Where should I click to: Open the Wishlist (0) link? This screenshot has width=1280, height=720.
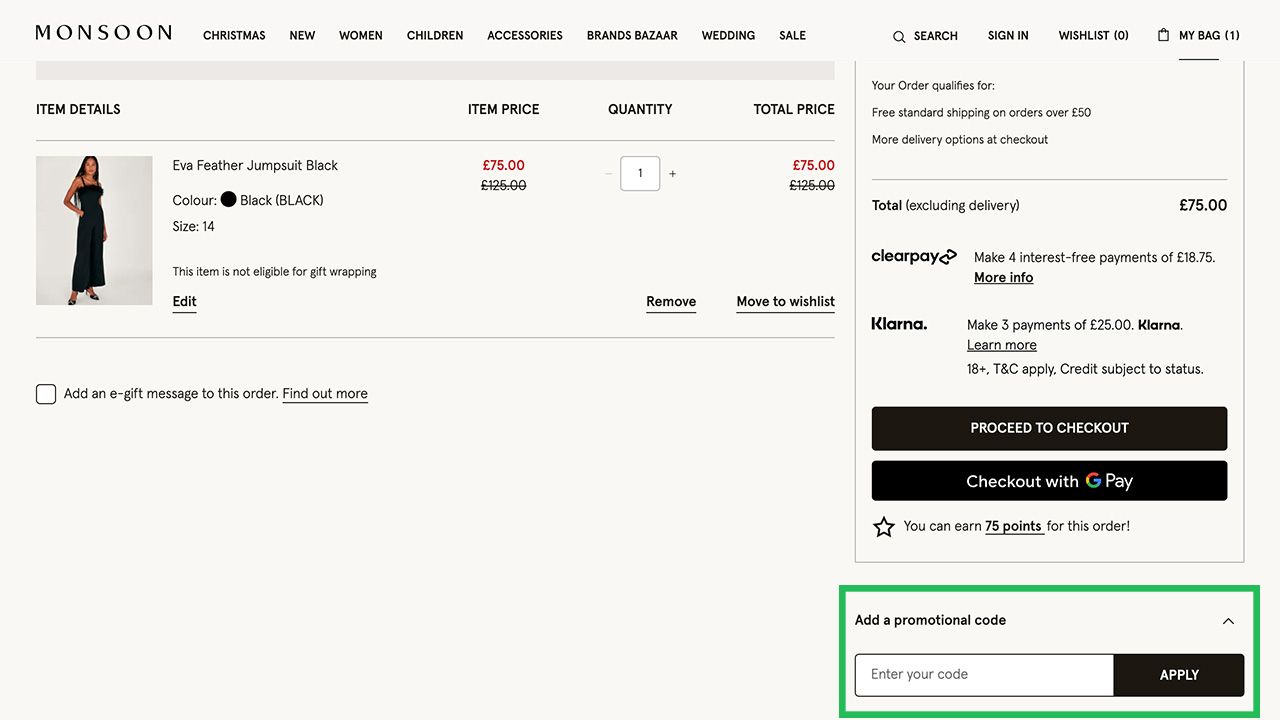pyautogui.click(x=1094, y=35)
